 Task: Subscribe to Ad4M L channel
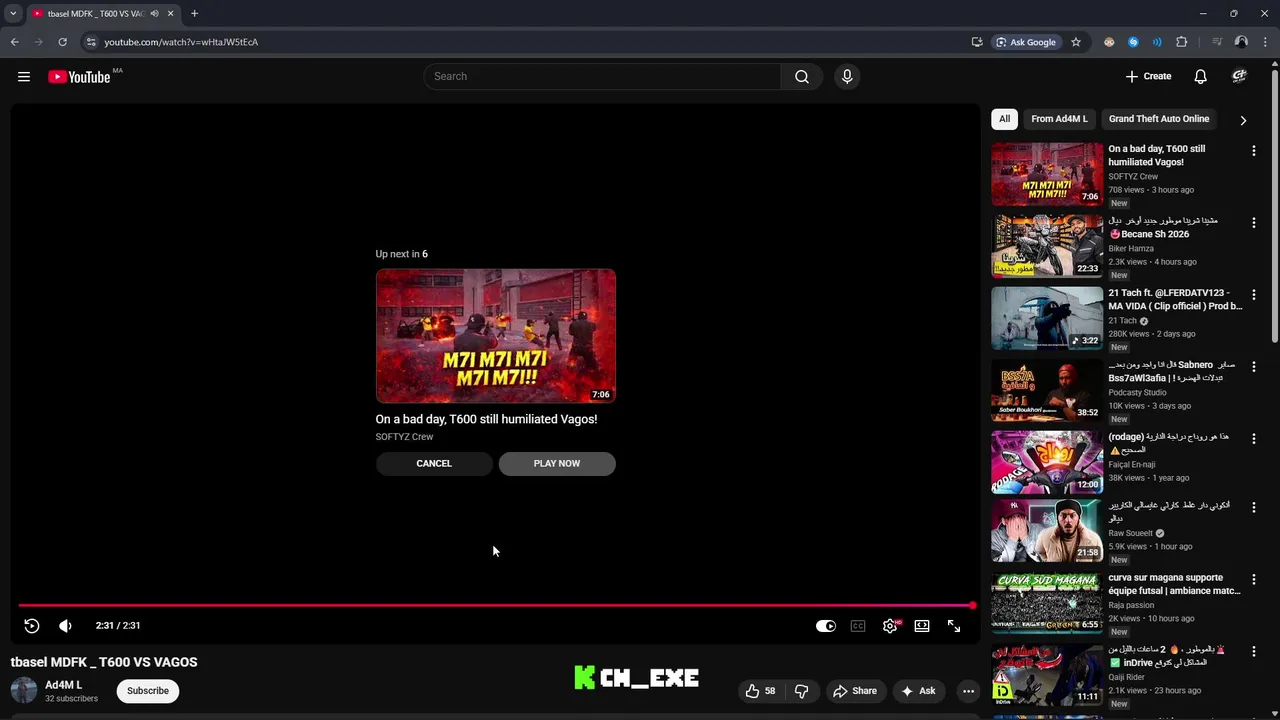pyautogui.click(x=148, y=691)
